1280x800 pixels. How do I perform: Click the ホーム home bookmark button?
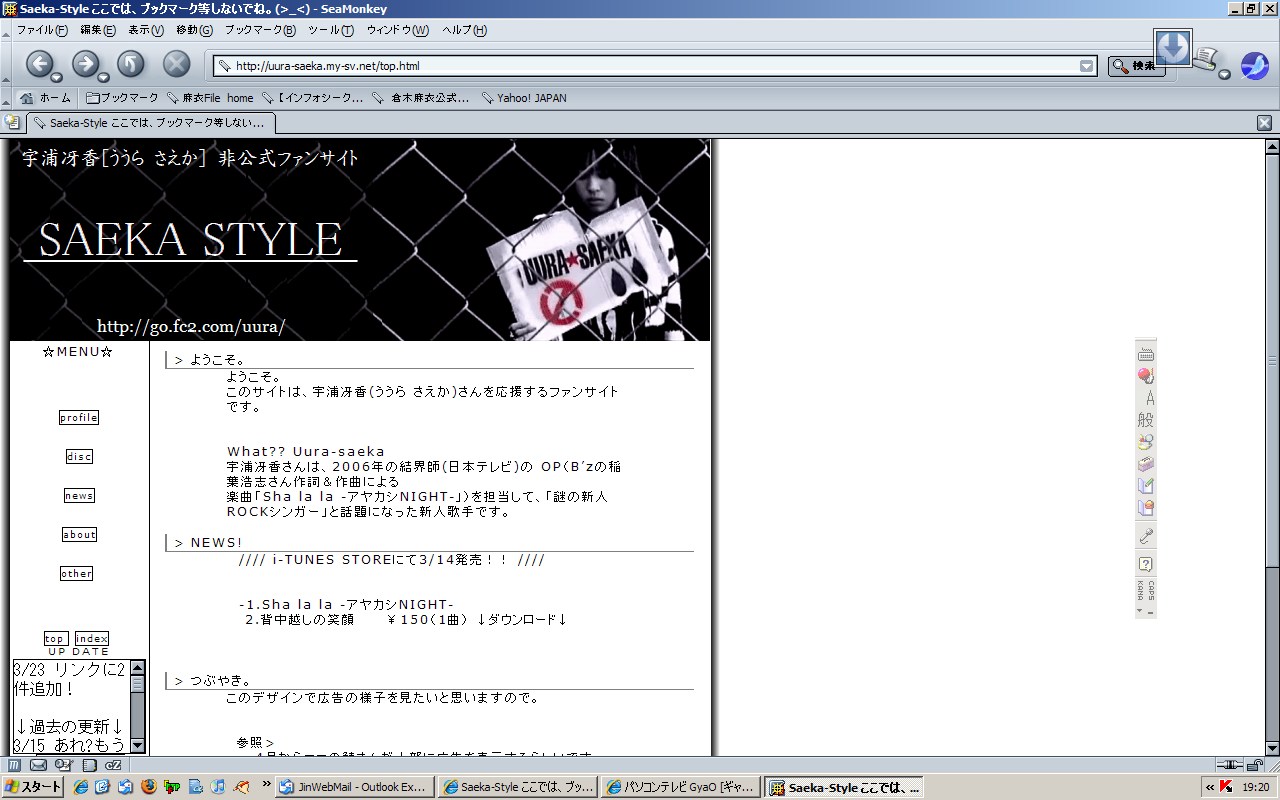45,98
